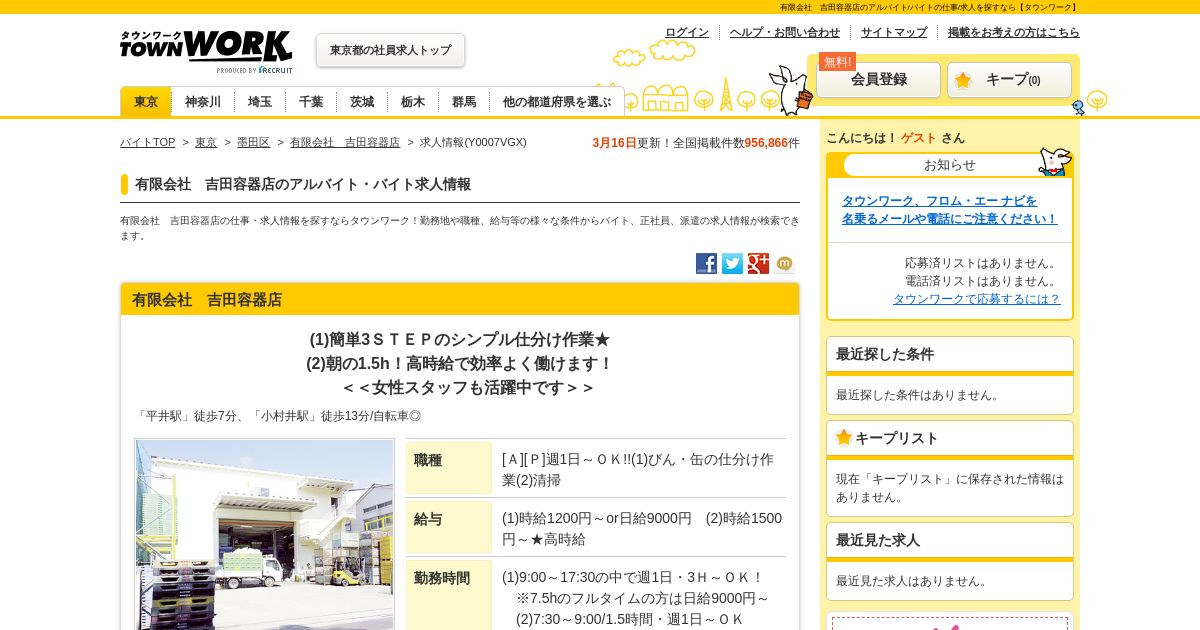Click the 墨田区 breadcrumb link
Screen dimensions: 1200x630
tap(253, 143)
